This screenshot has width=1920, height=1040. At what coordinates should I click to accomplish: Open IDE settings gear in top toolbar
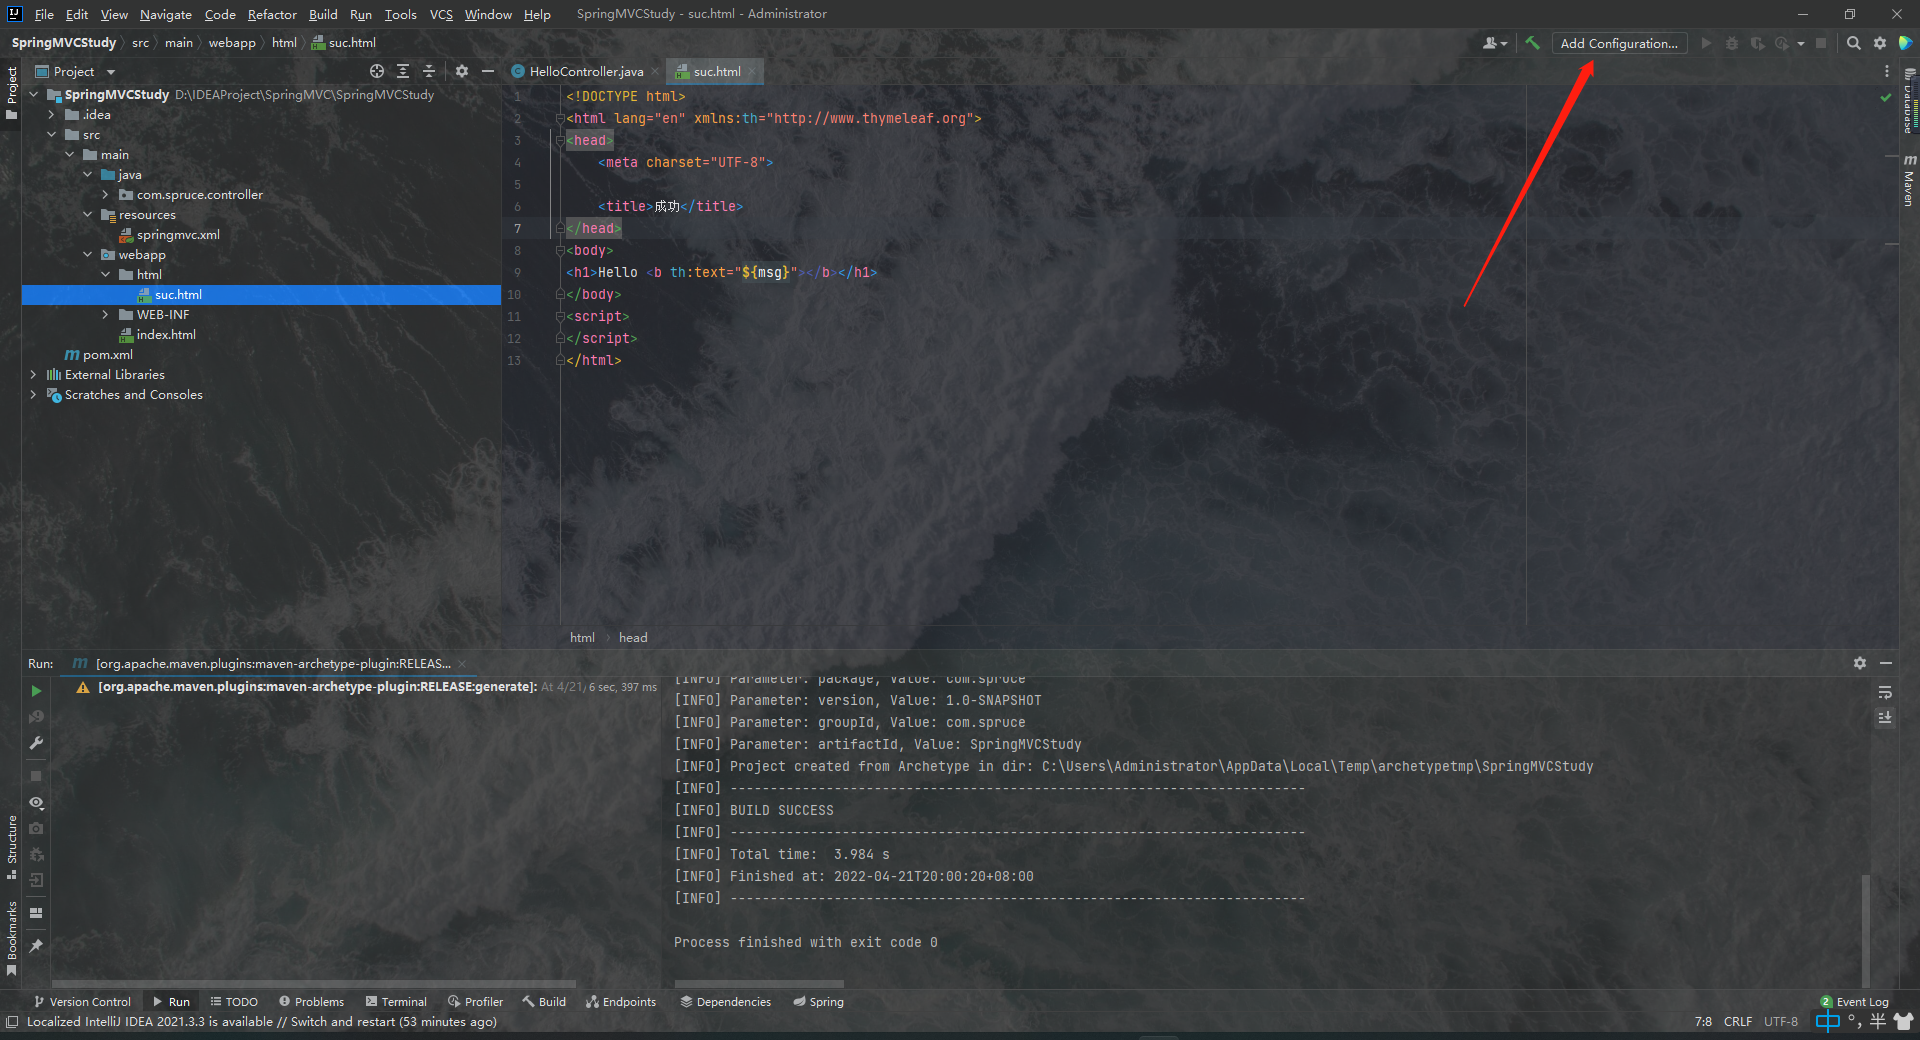pyautogui.click(x=1880, y=43)
